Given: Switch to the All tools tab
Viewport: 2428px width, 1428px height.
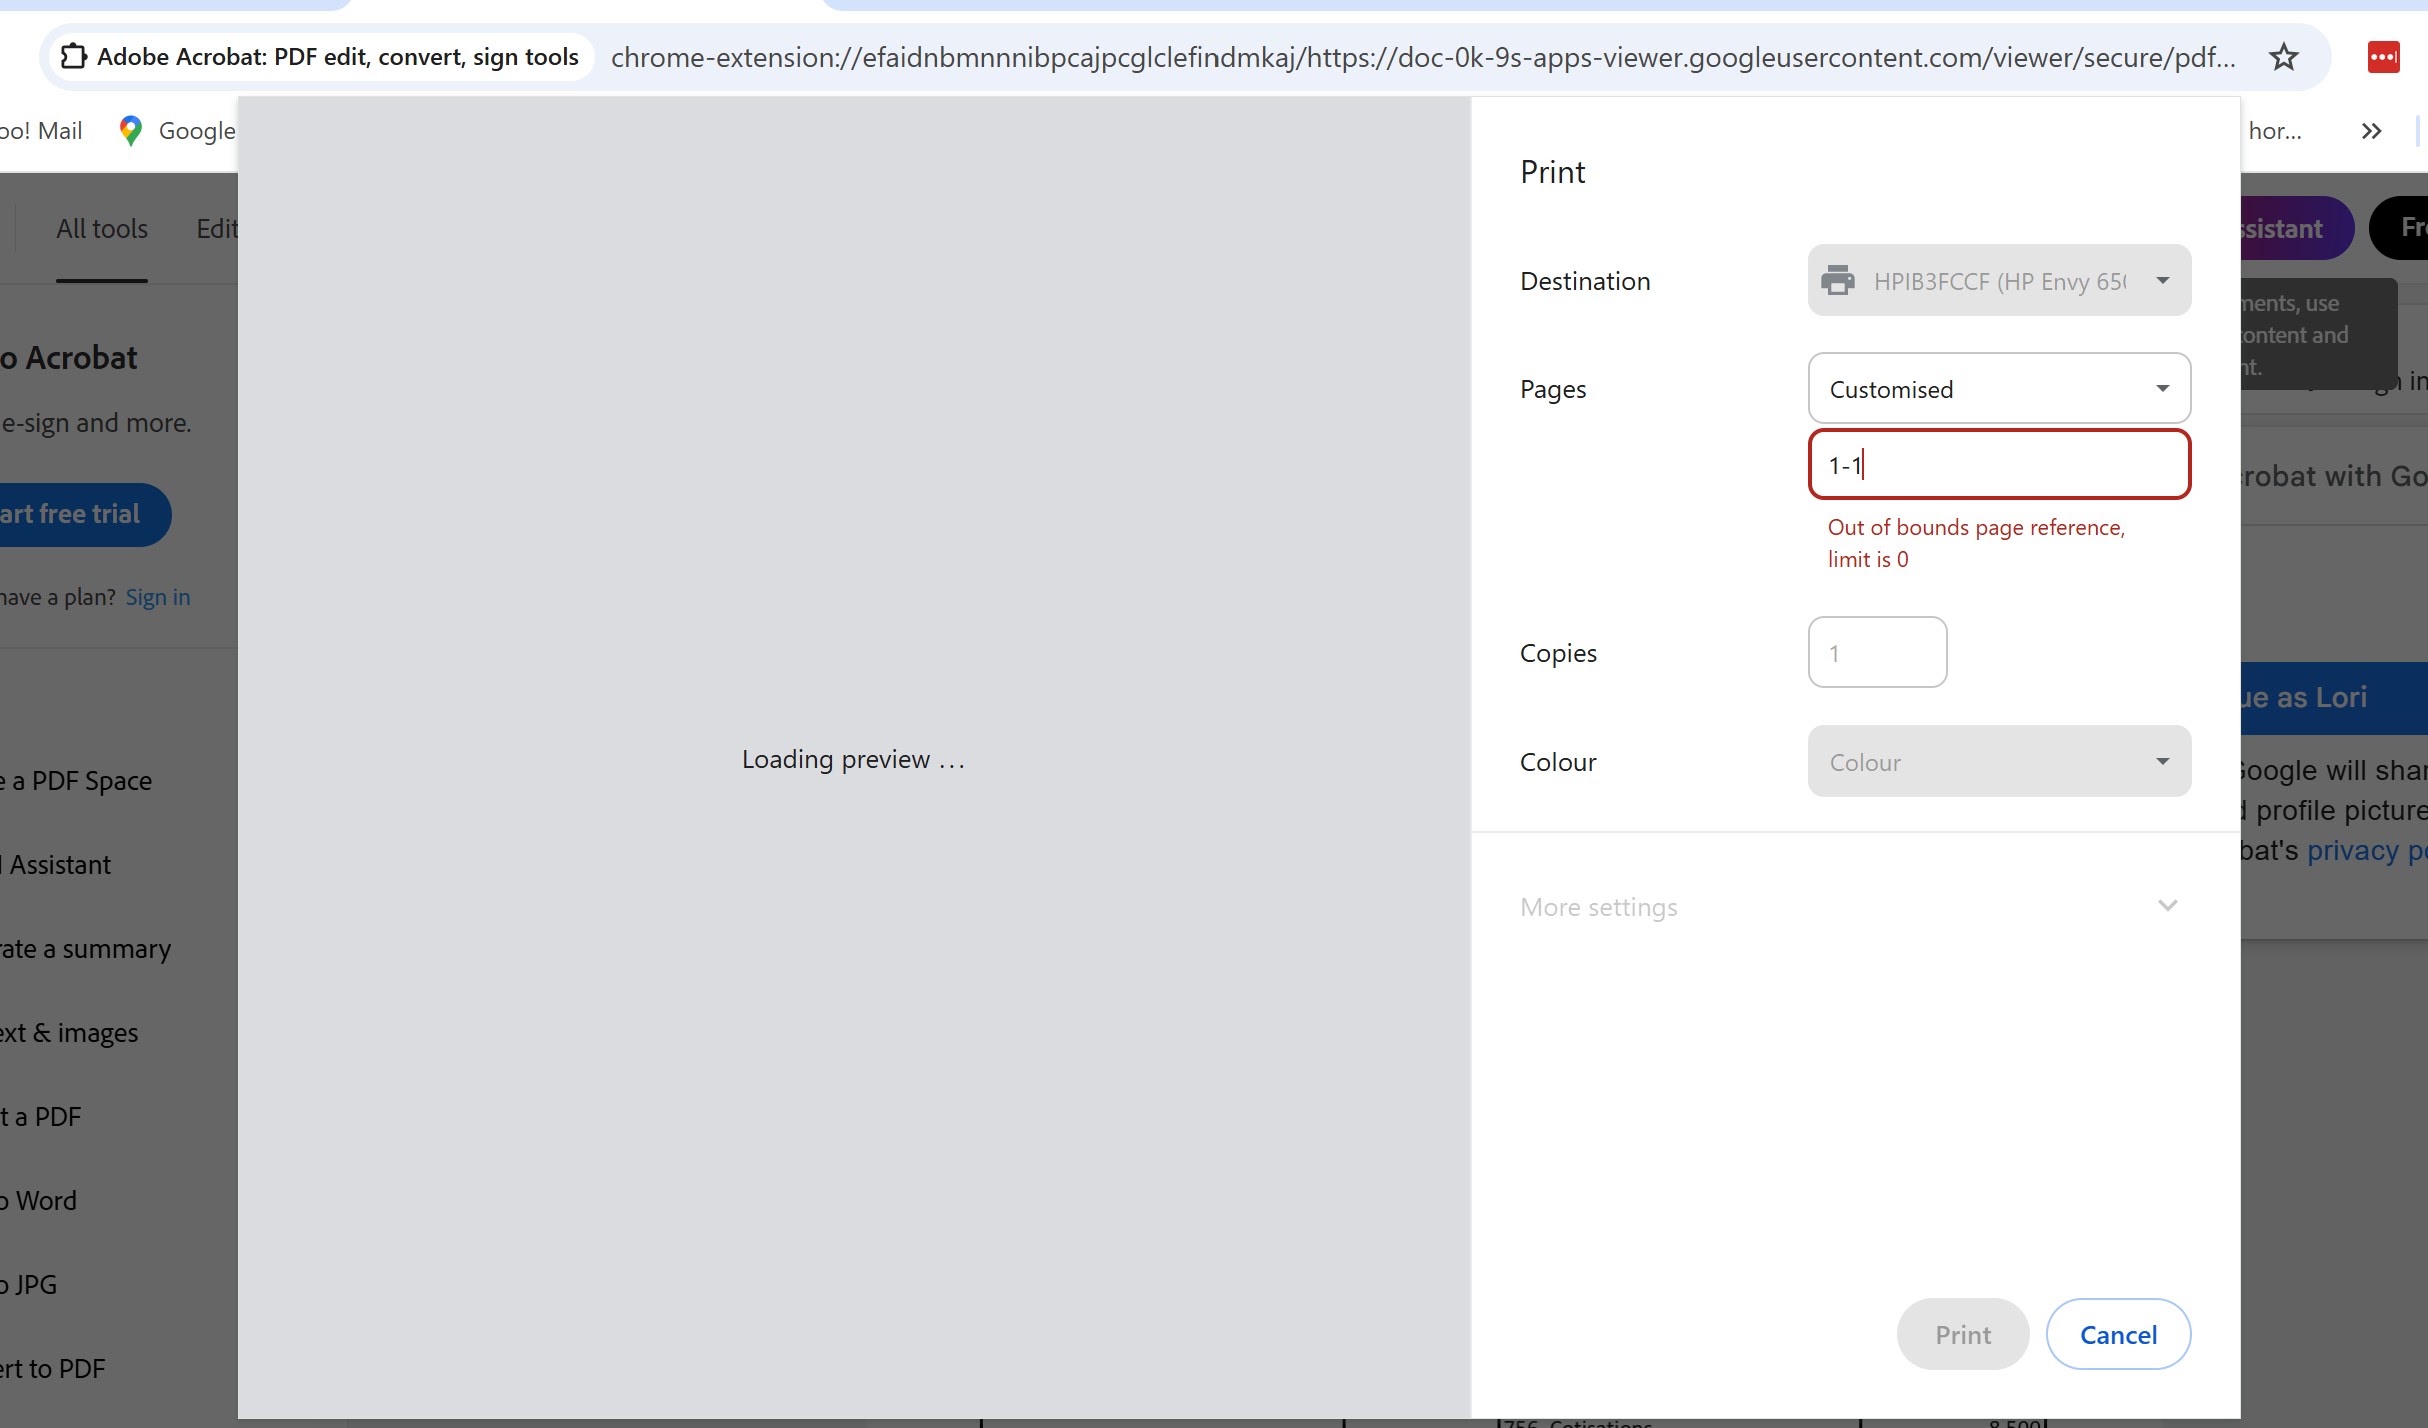Looking at the screenshot, I should coord(102,229).
